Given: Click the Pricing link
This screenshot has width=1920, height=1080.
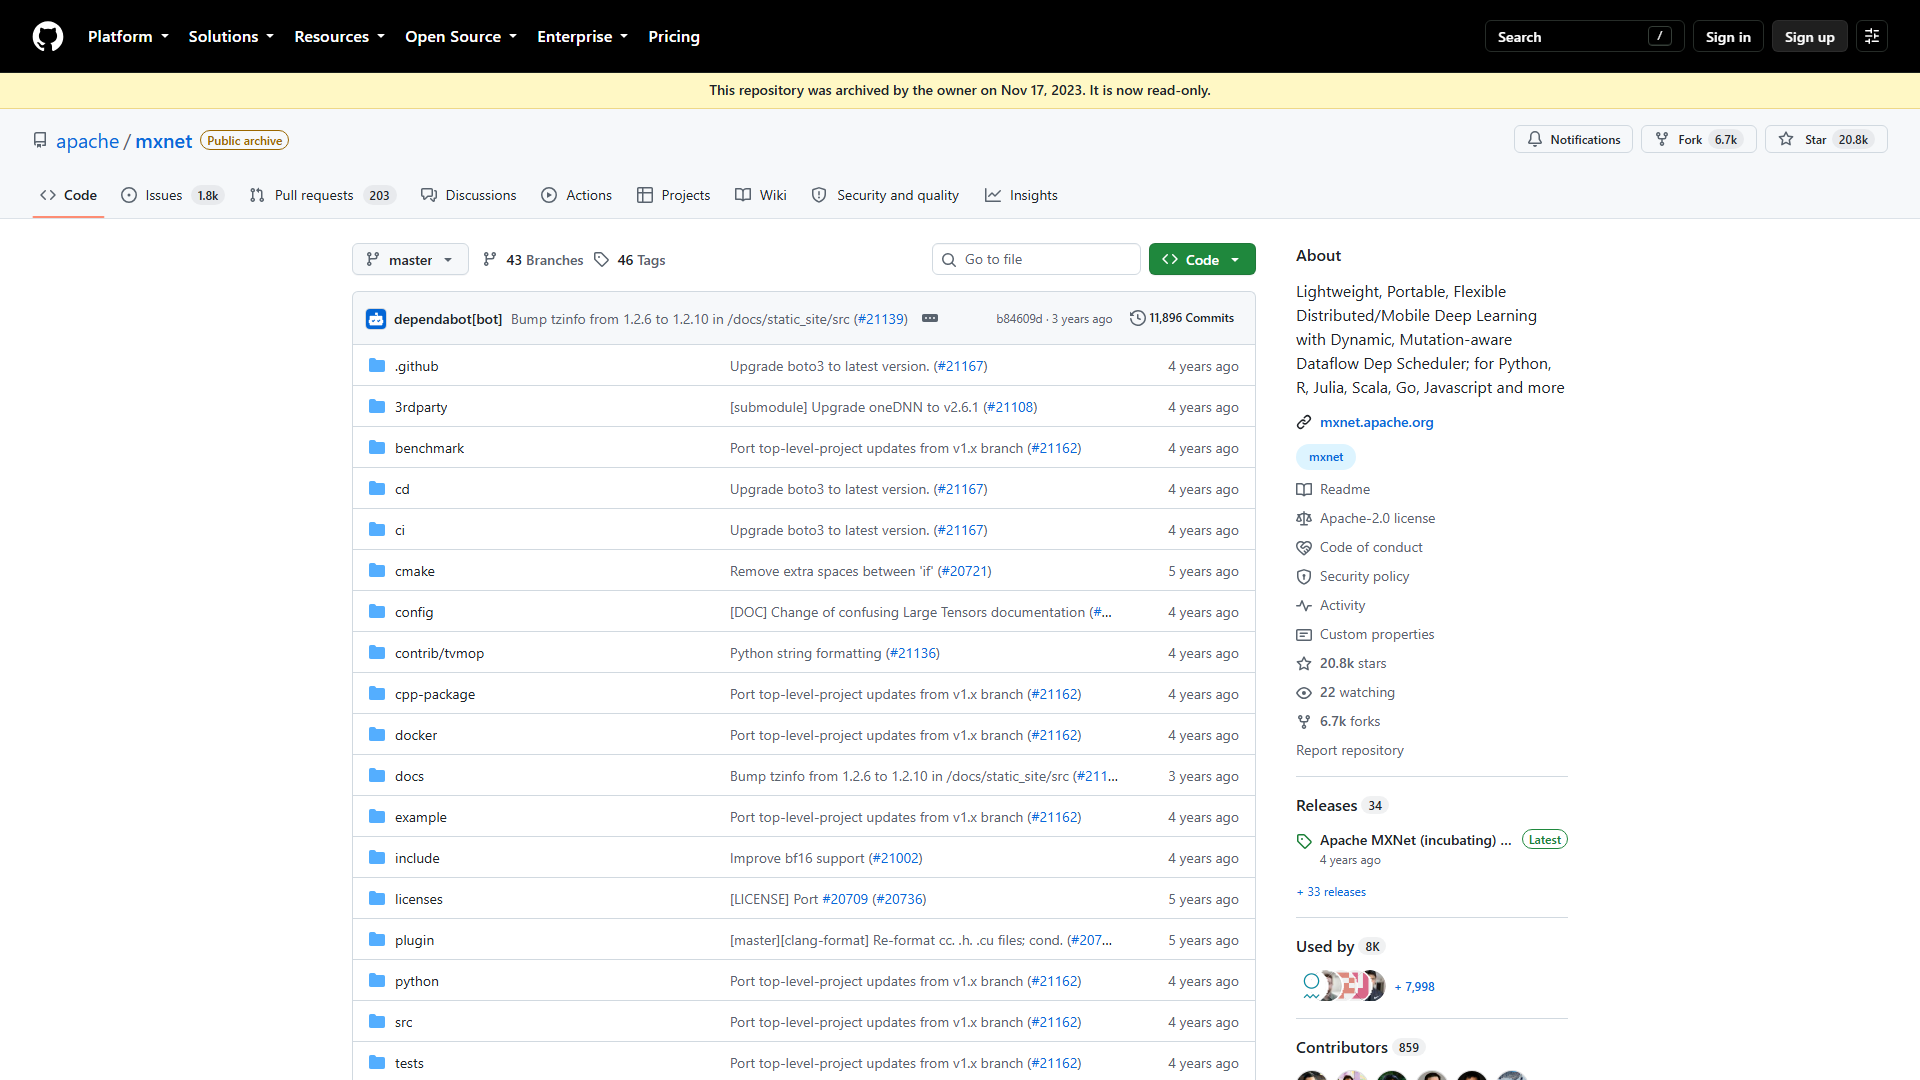Looking at the screenshot, I should 674,37.
